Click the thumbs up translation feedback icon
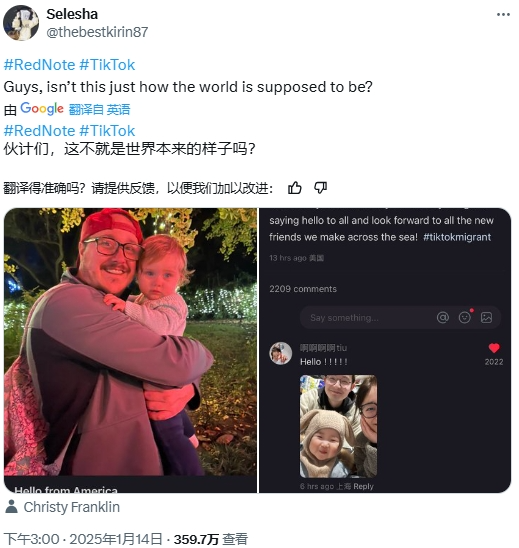 pyautogui.click(x=294, y=188)
